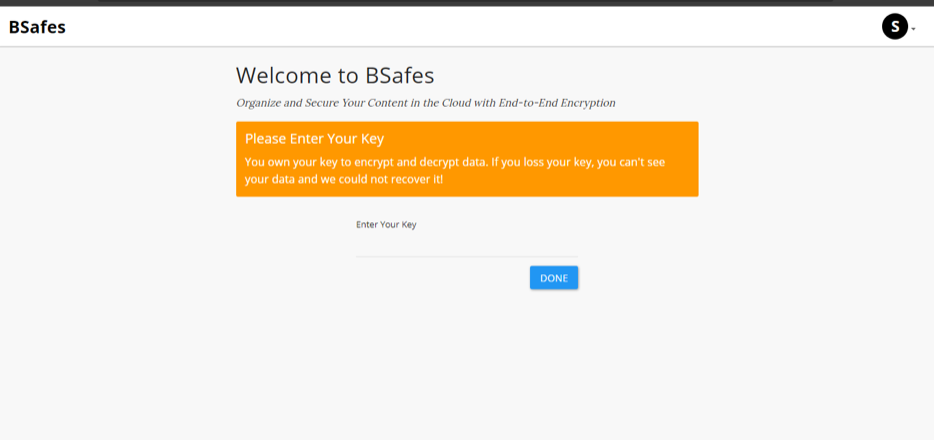The width and height of the screenshot is (934, 440).
Task: Click the letter S inside the avatar circle
Action: (895, 27)
